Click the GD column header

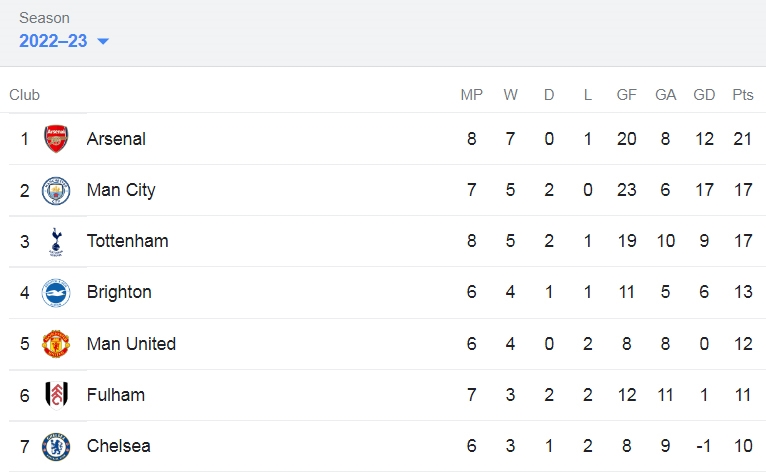[x=704, y=94]
